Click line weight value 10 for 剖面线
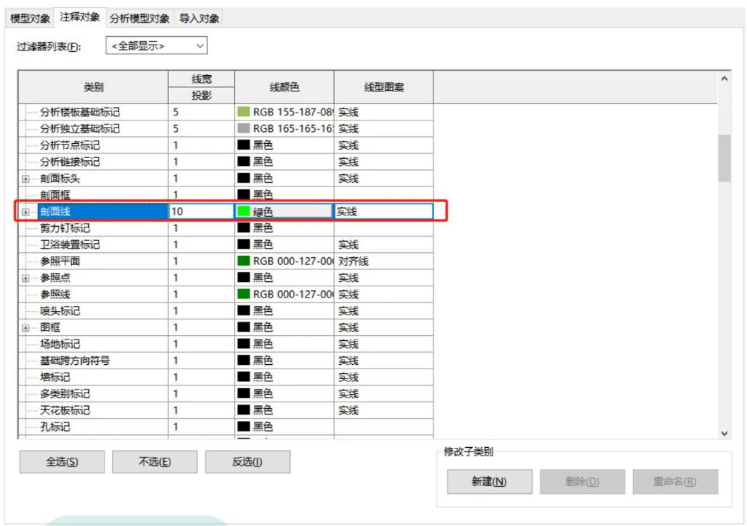The width and height of the screenshot is (747, 526). click(x=202, y=211)
